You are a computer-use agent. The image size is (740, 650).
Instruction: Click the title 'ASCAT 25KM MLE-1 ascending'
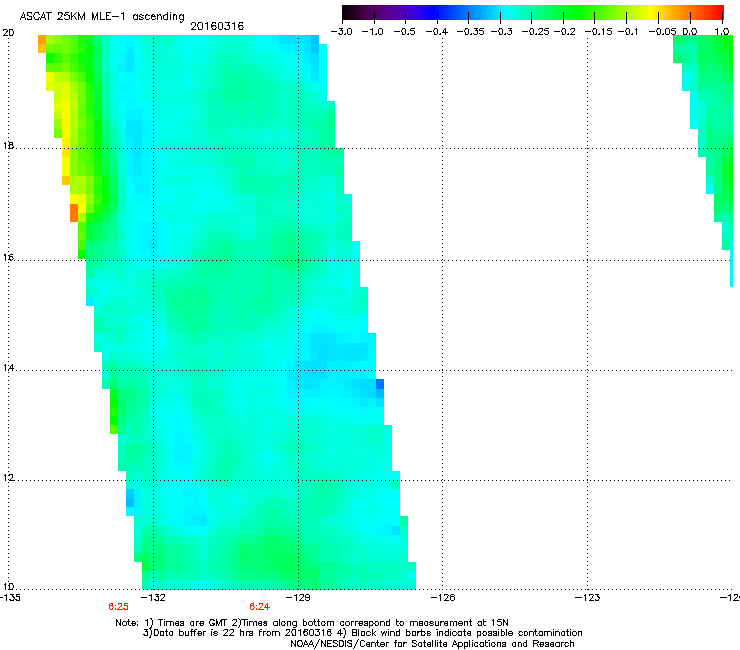[x=102, y=16]
